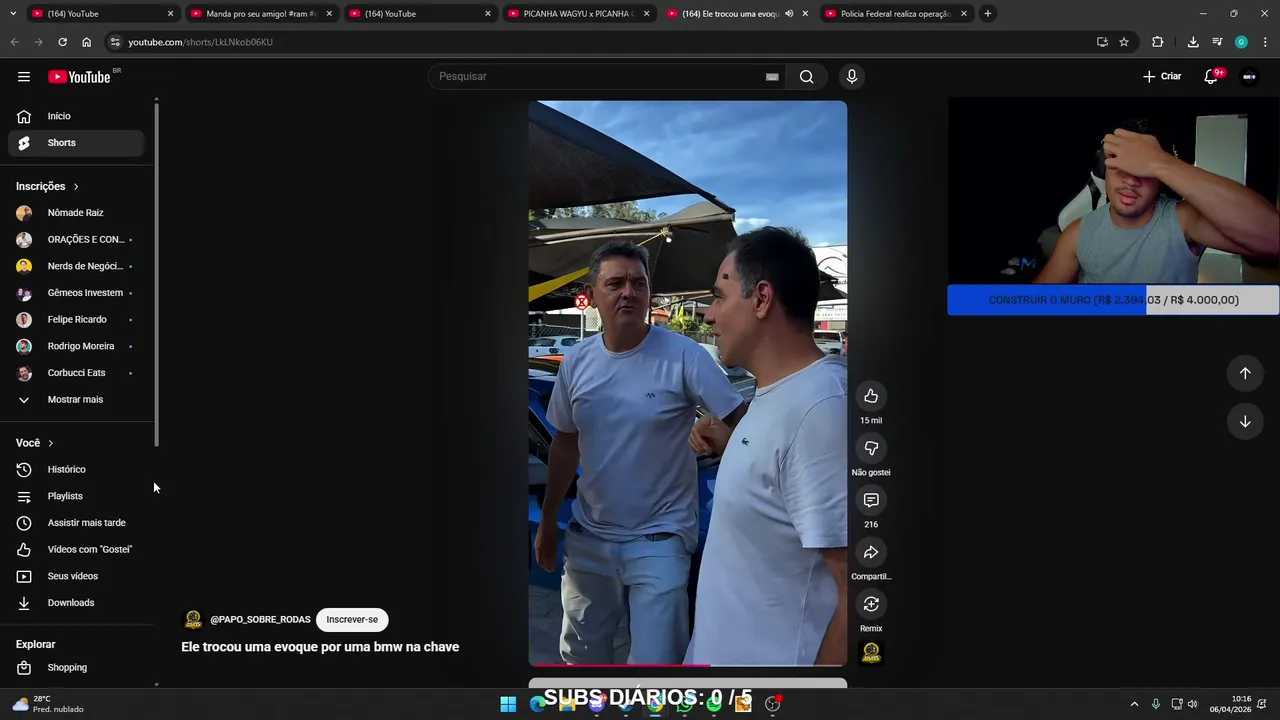
Task: Open the taskbar weather widget
Action: pyautogui.click(x=48, y=704)
